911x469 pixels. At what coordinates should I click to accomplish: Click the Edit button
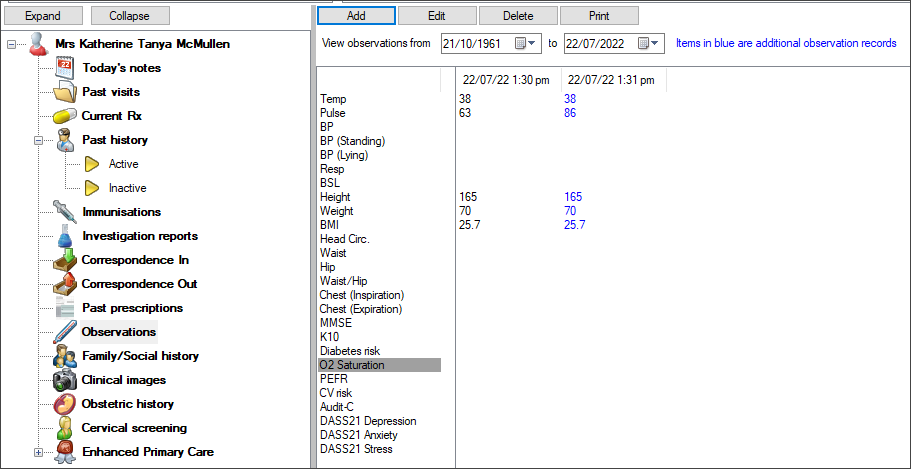point(437,16)
